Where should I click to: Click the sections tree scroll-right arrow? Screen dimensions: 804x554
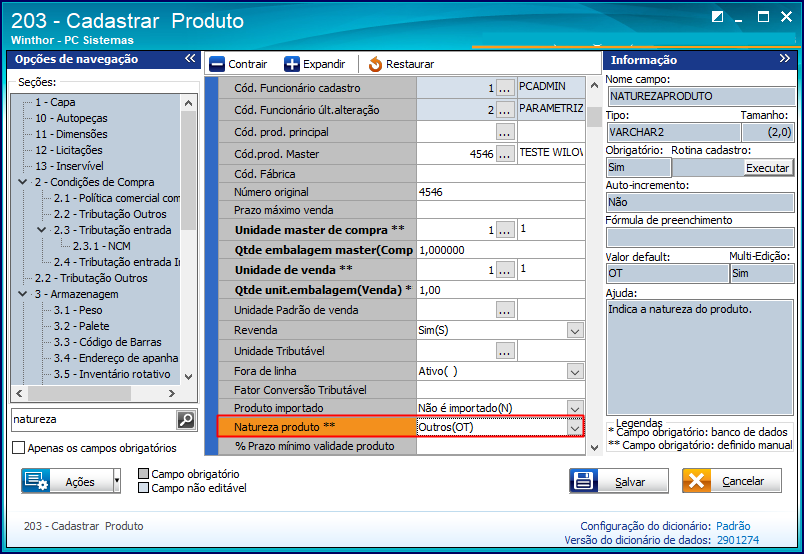(x=172, y=393)
